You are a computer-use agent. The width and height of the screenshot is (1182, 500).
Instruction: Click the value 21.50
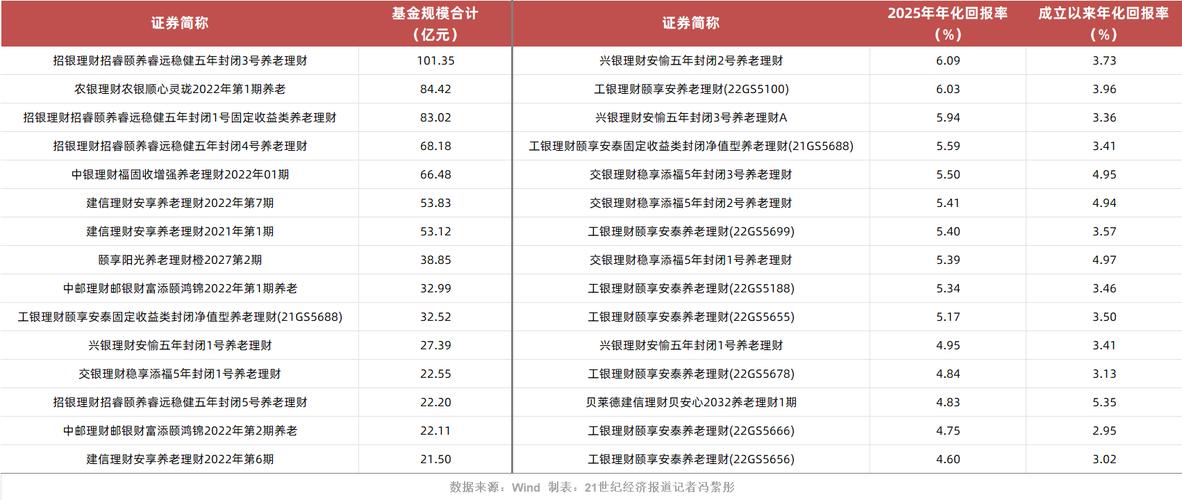[x=435, y=459]
